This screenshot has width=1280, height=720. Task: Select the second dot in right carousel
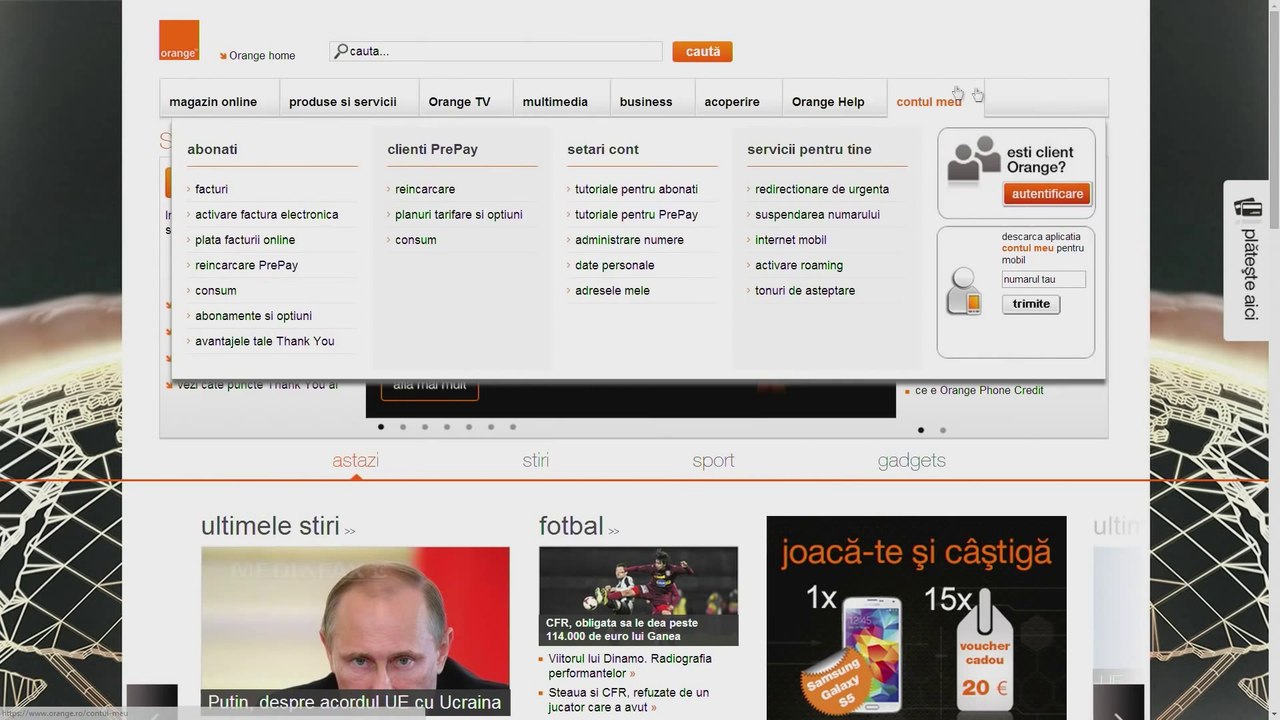click(x=943, y=430)
